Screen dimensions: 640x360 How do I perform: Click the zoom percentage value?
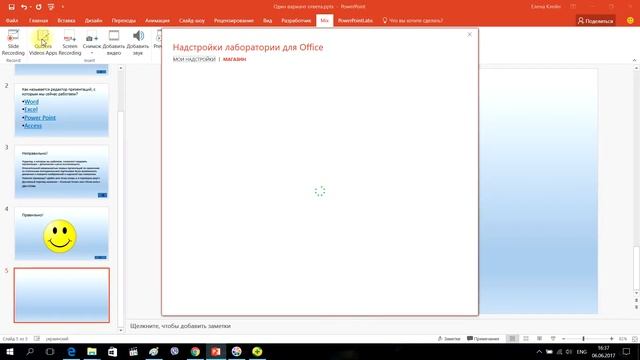tap(623, 339)
